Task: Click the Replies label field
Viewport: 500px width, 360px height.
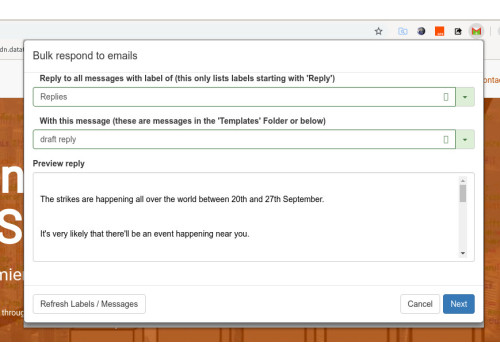Action: tap(244, 97)
